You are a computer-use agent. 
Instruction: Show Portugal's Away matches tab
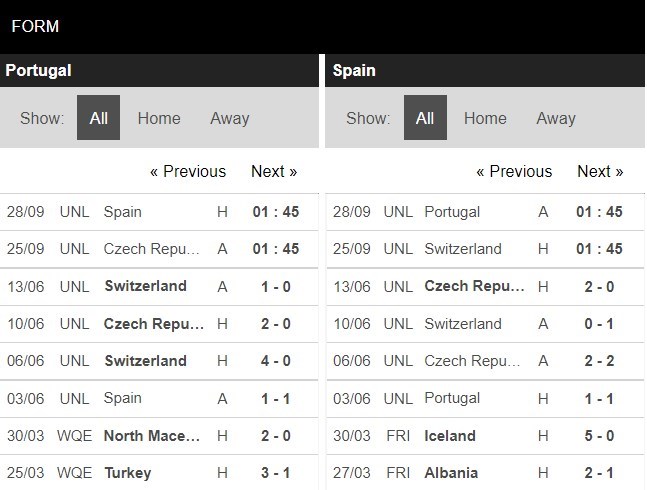(229, 118)
